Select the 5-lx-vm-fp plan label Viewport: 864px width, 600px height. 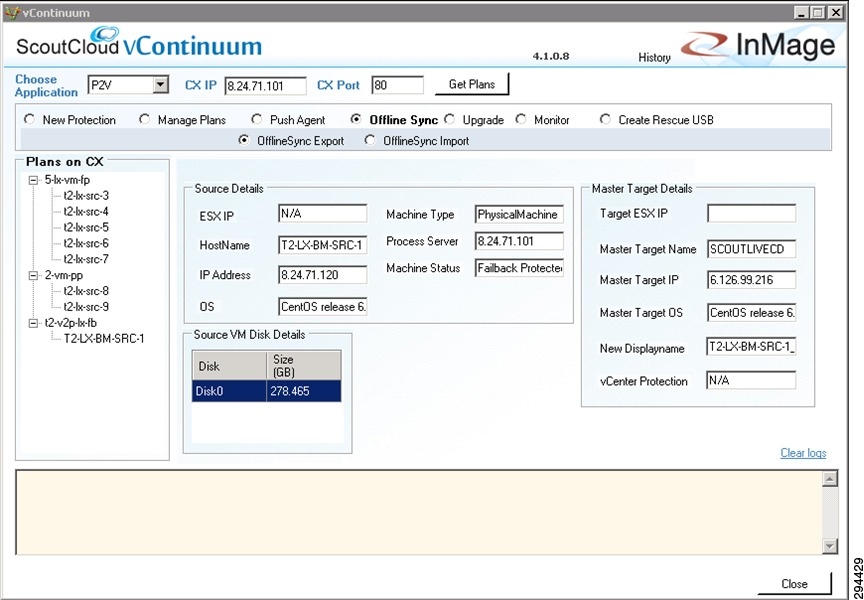(67, 180)
